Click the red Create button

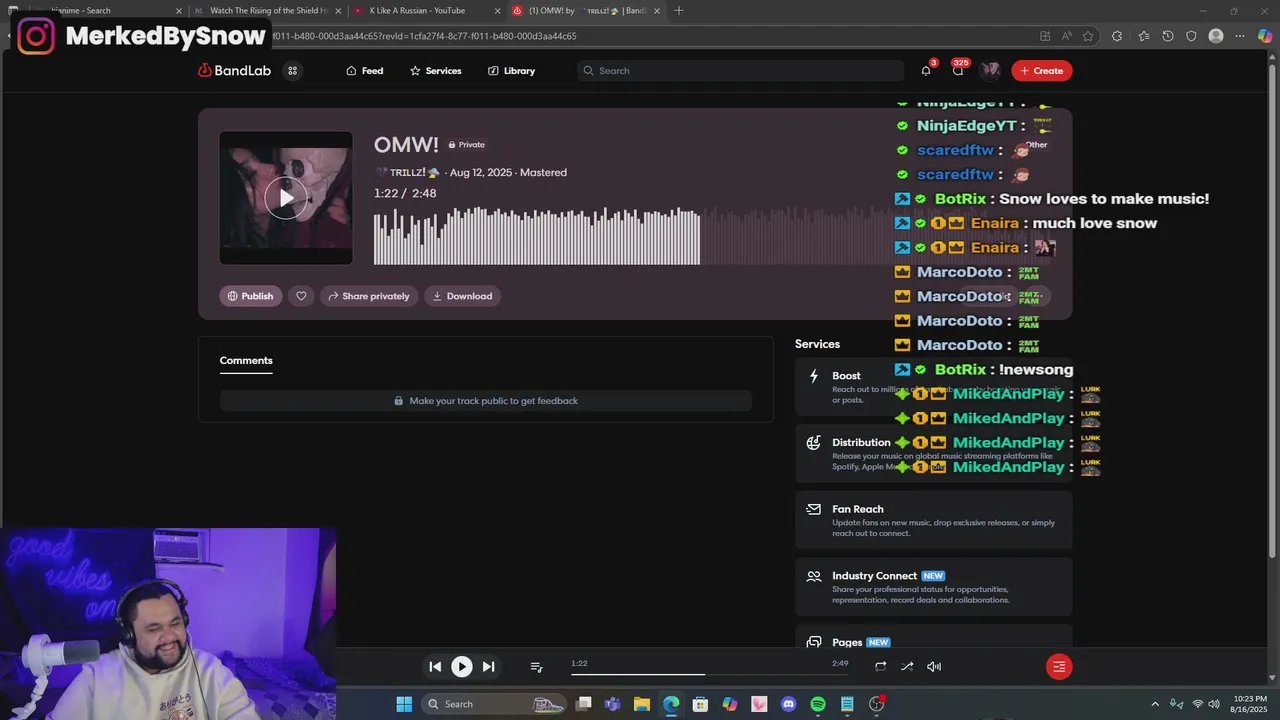pyautogui.click(x=1041, y=71)
